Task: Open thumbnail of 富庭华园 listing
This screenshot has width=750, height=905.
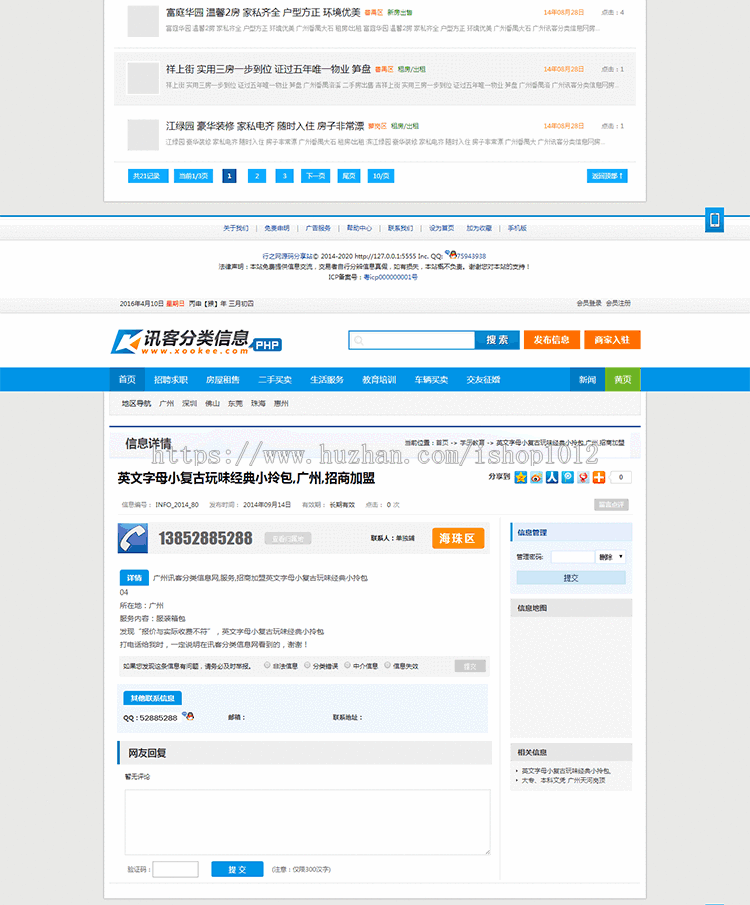Action: click(143, 21)
